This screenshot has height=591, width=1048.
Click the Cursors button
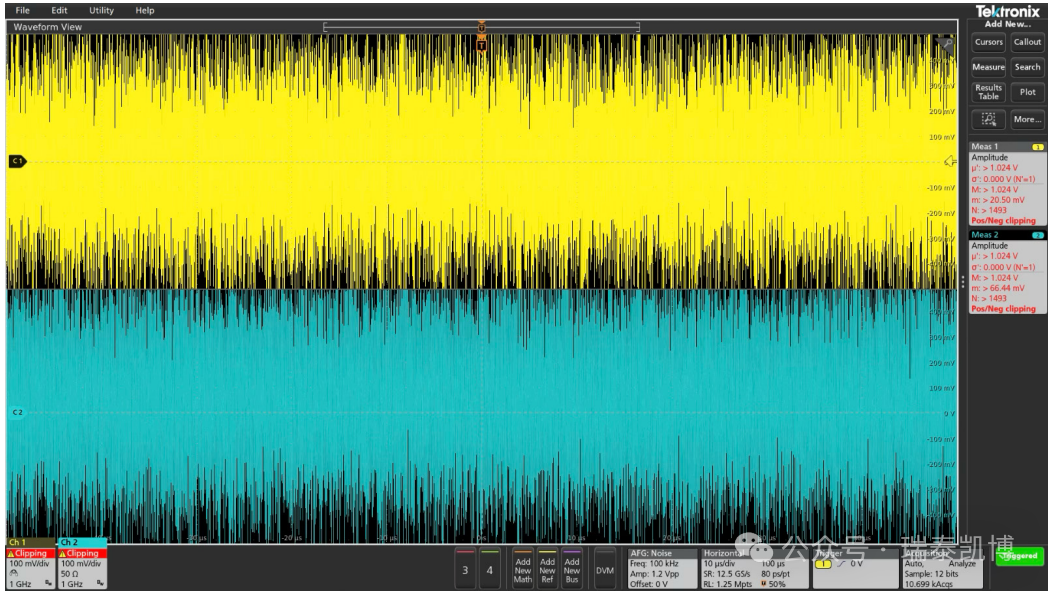(988, 42)
